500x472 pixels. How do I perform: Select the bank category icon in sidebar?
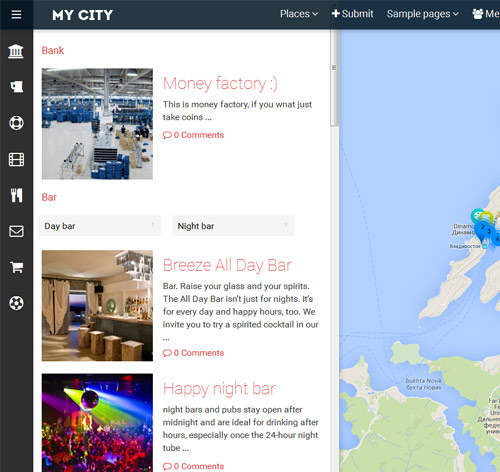click(16, 51)
